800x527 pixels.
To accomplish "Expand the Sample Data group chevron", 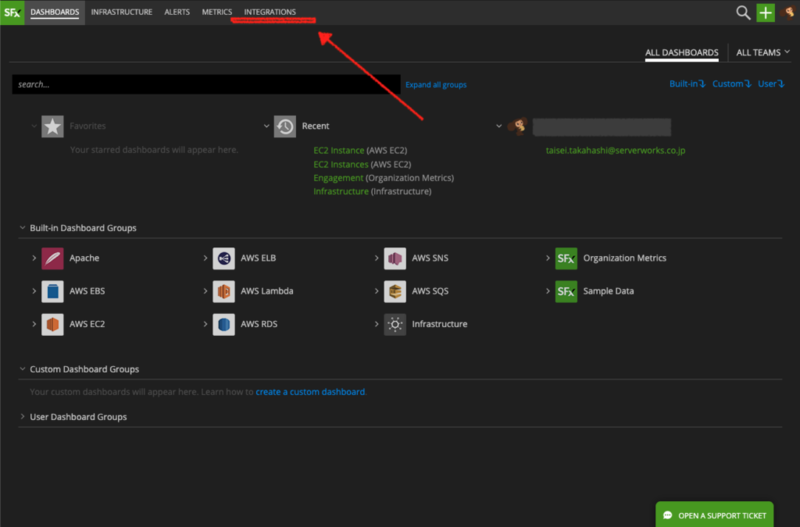I will click(547, 291).
